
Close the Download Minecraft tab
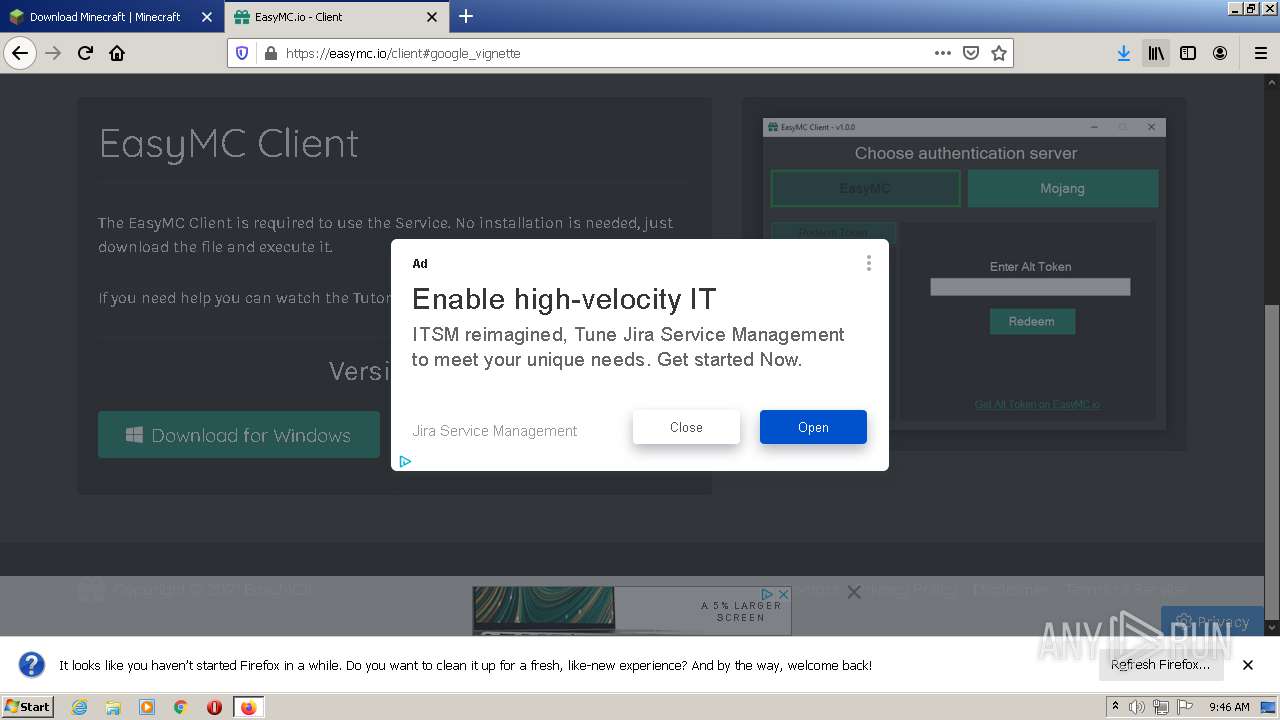coord(207,17)
